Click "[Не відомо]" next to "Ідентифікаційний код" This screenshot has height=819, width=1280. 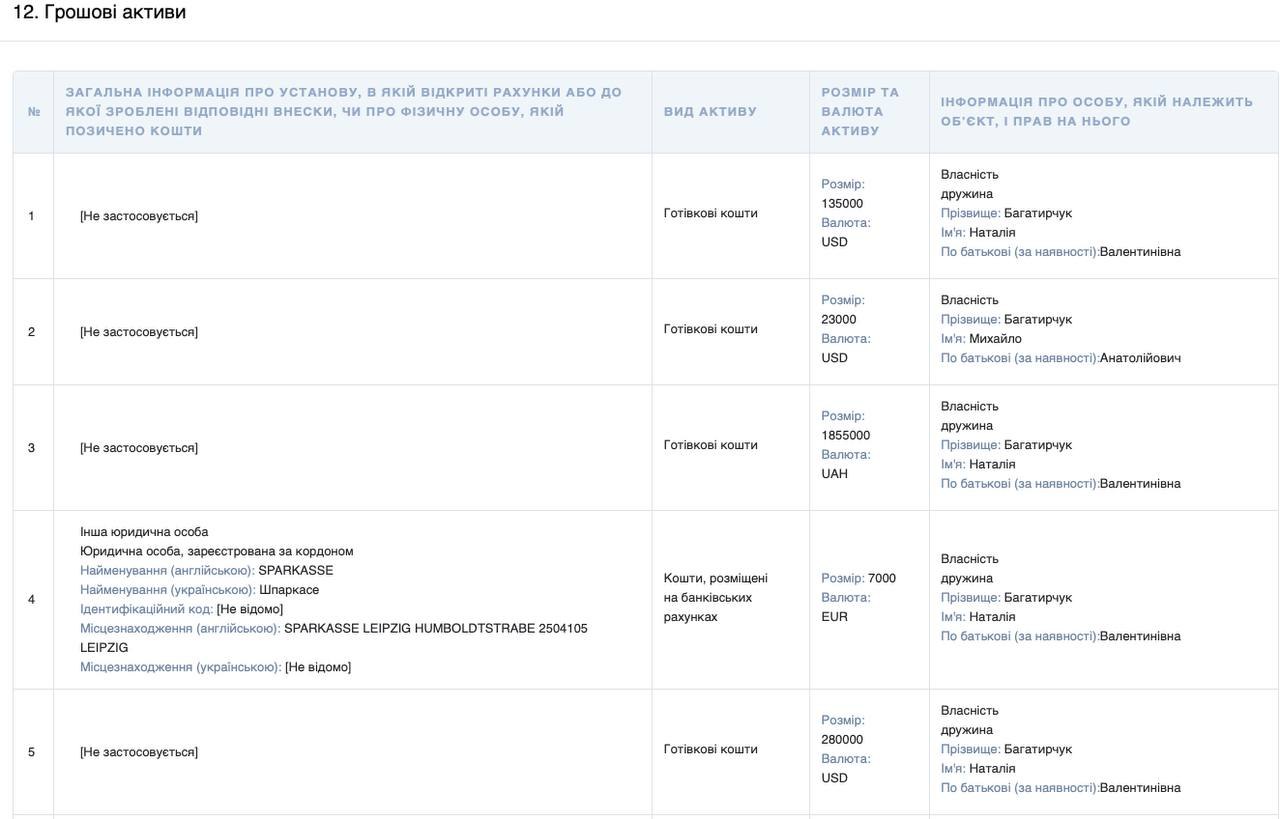tap(250, 609)
